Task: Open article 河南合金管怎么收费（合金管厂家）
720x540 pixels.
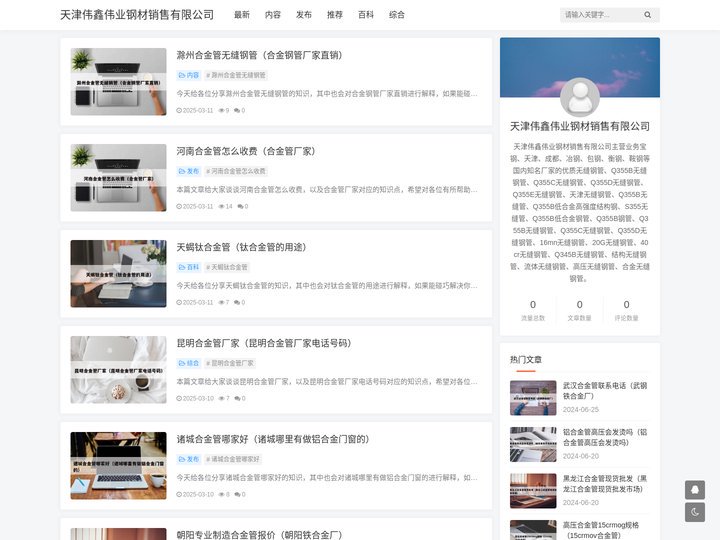Action: (x=246, y=151)
